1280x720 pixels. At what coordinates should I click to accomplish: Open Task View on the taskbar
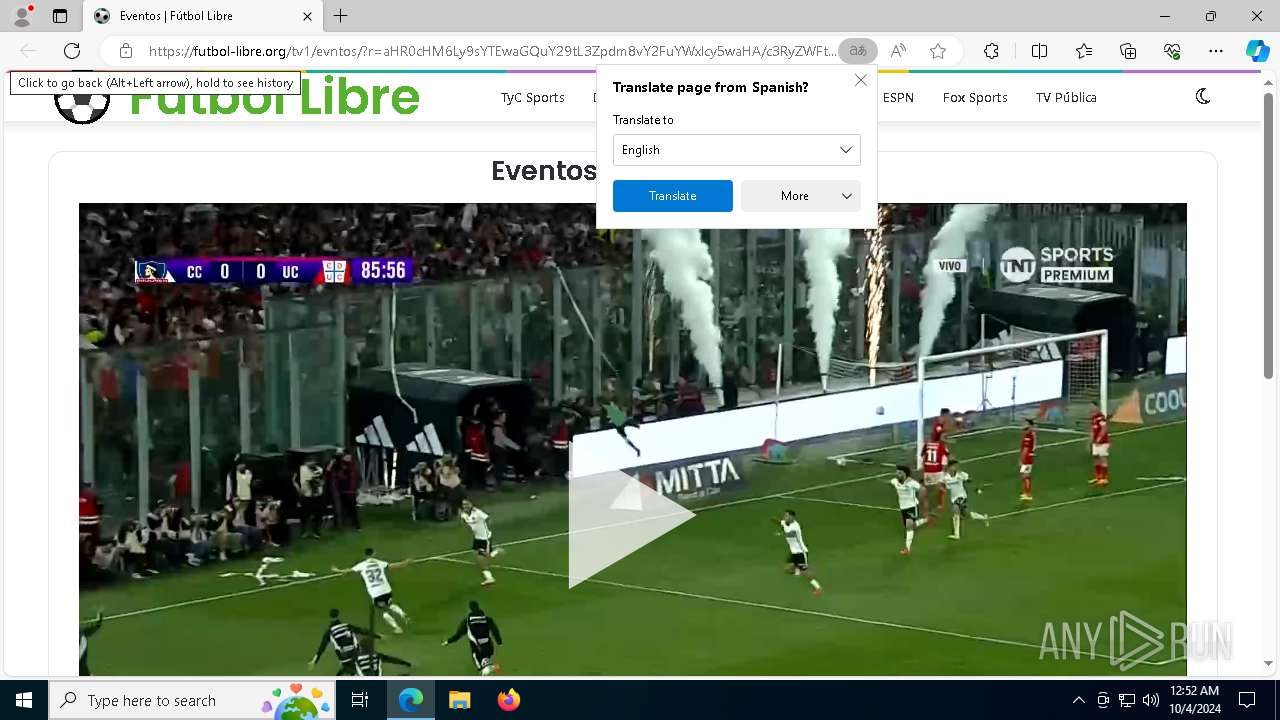360,700
